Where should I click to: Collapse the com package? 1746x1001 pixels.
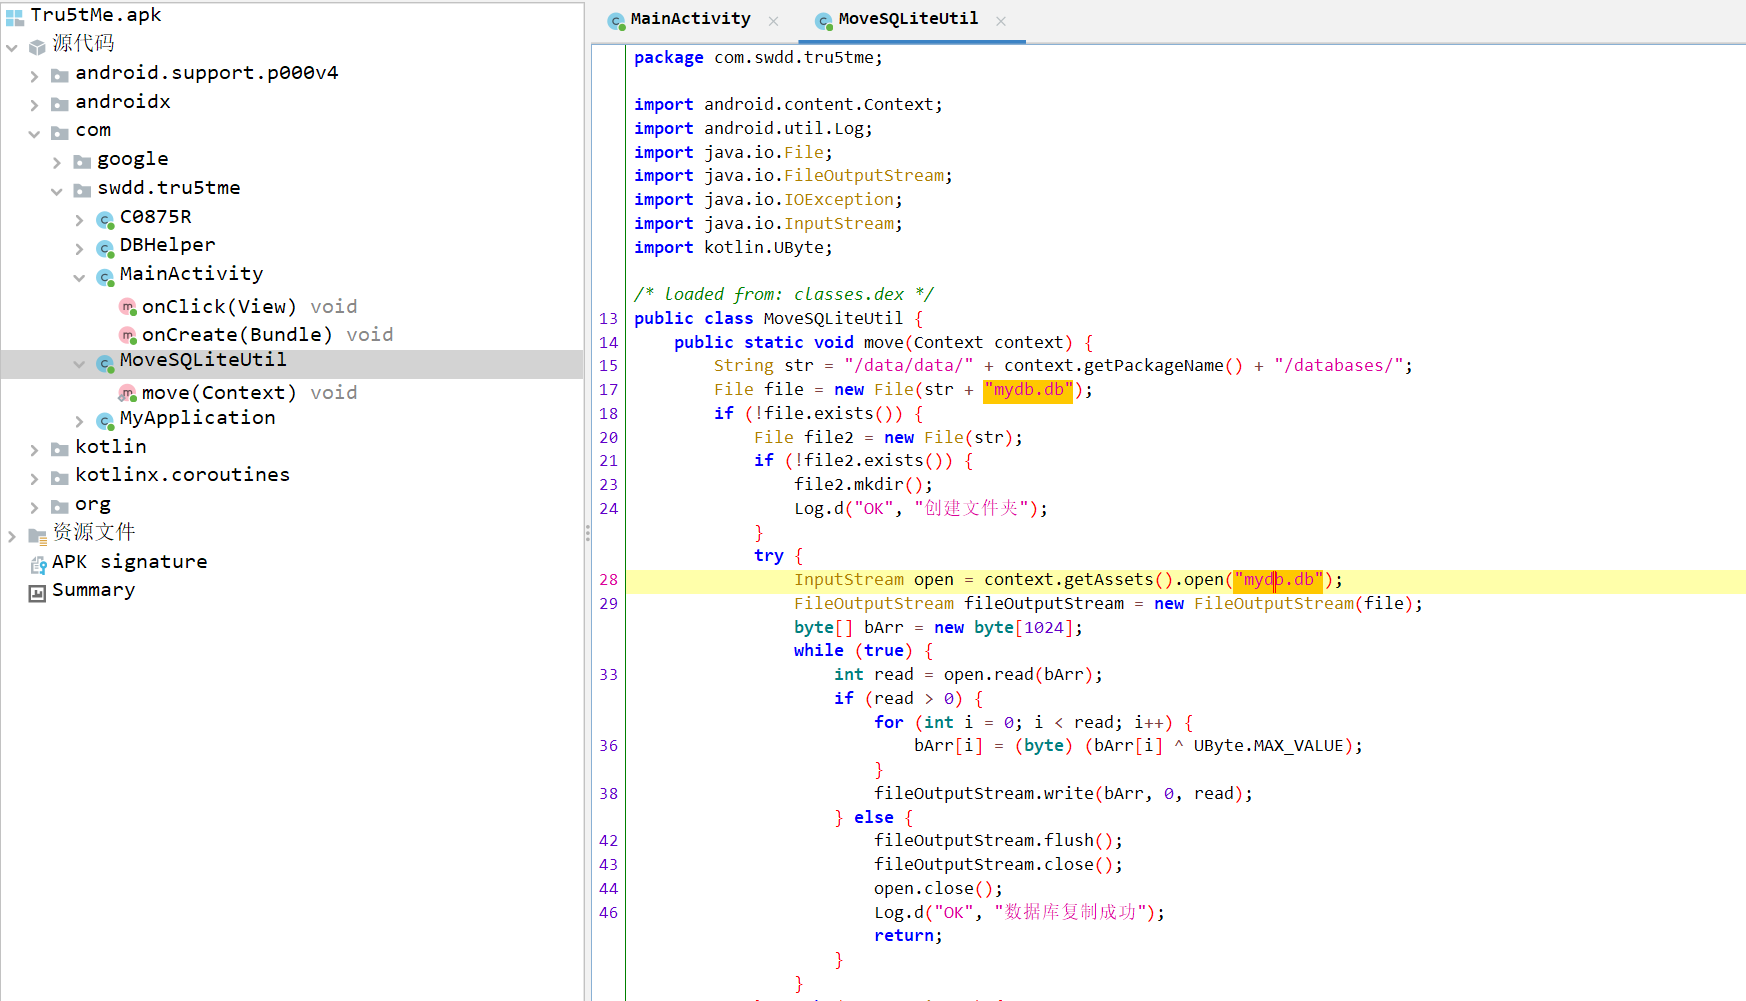(x=34, y=133)
